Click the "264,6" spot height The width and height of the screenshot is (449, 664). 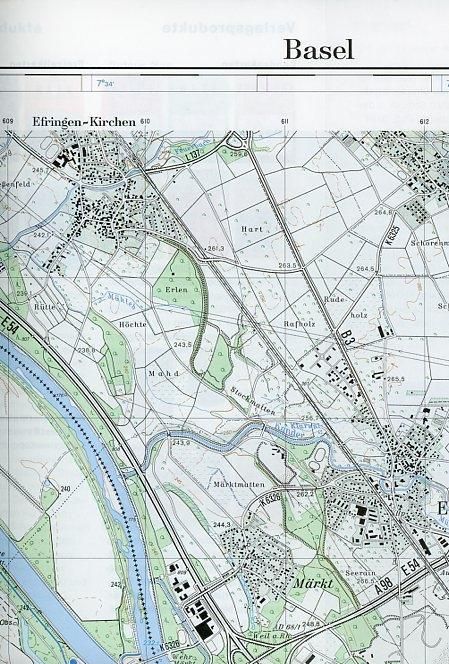pyautogui.click(x=383, y=213)
